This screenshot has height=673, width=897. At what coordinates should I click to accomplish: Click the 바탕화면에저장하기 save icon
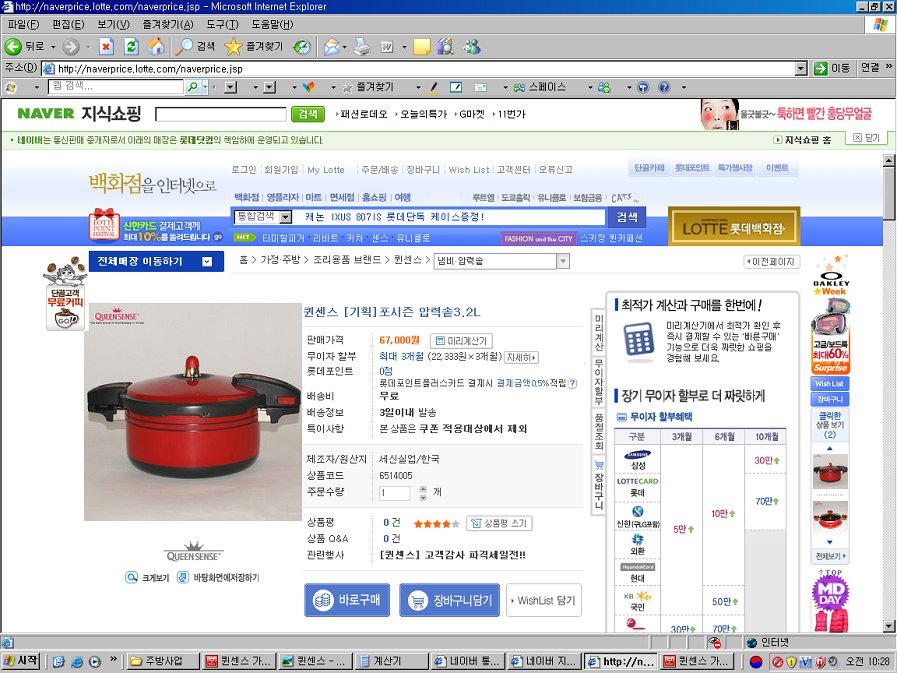click(183, 577)
